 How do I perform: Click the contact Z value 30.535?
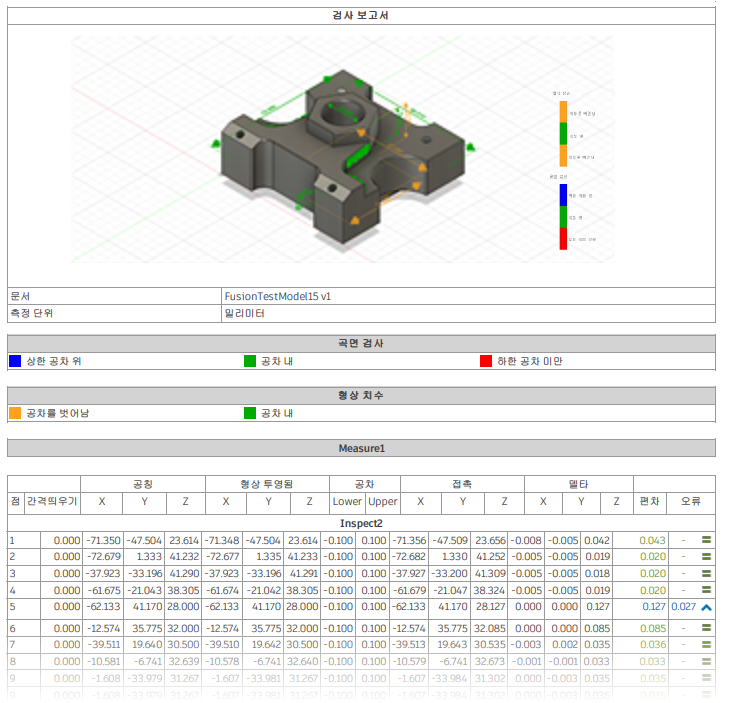pos(490,645)
